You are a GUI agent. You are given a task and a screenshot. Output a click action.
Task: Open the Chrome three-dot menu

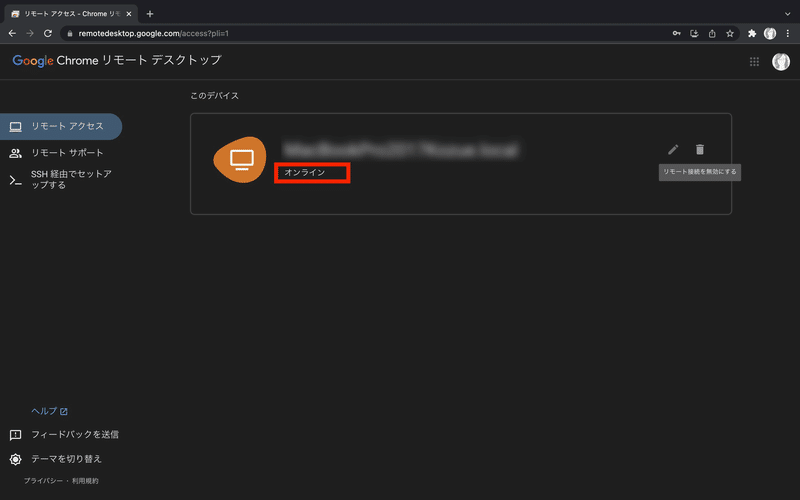788,34
